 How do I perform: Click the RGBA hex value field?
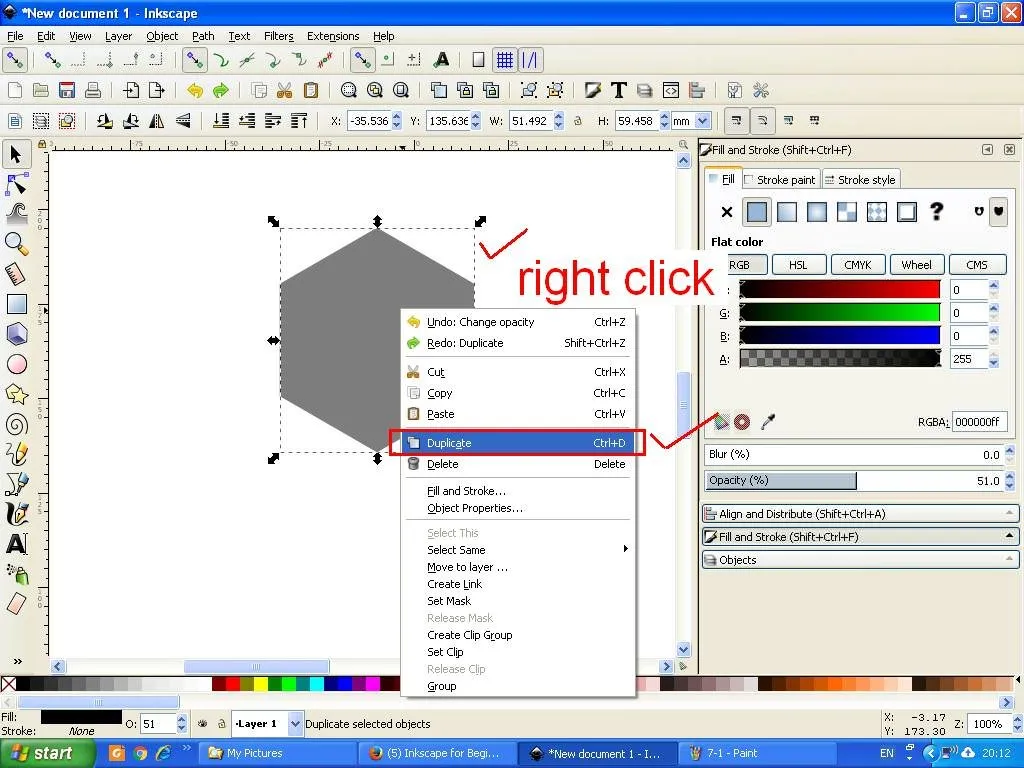[980, 422]
